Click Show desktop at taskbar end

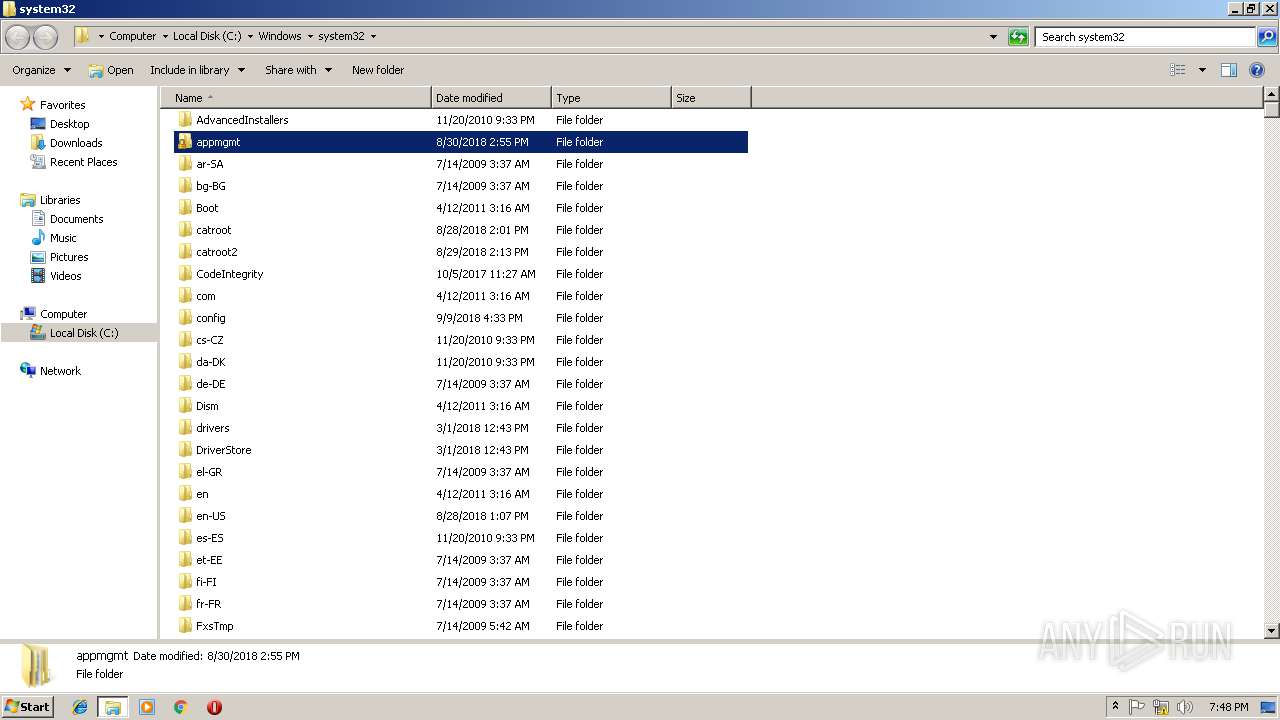pyautogui.click(x=1269, y=707)
